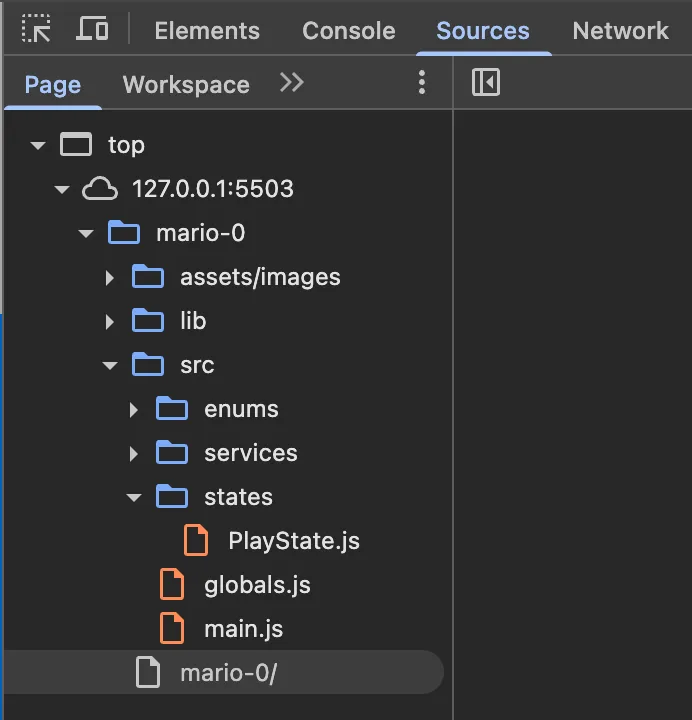Collapse the top frame arrow

[x=38, y=146]
